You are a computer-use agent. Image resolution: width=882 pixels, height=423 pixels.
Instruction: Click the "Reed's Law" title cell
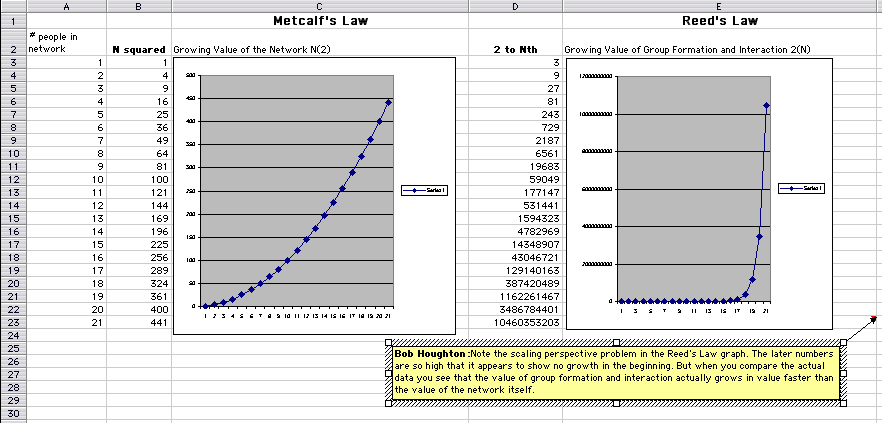(x=721, y=21)
